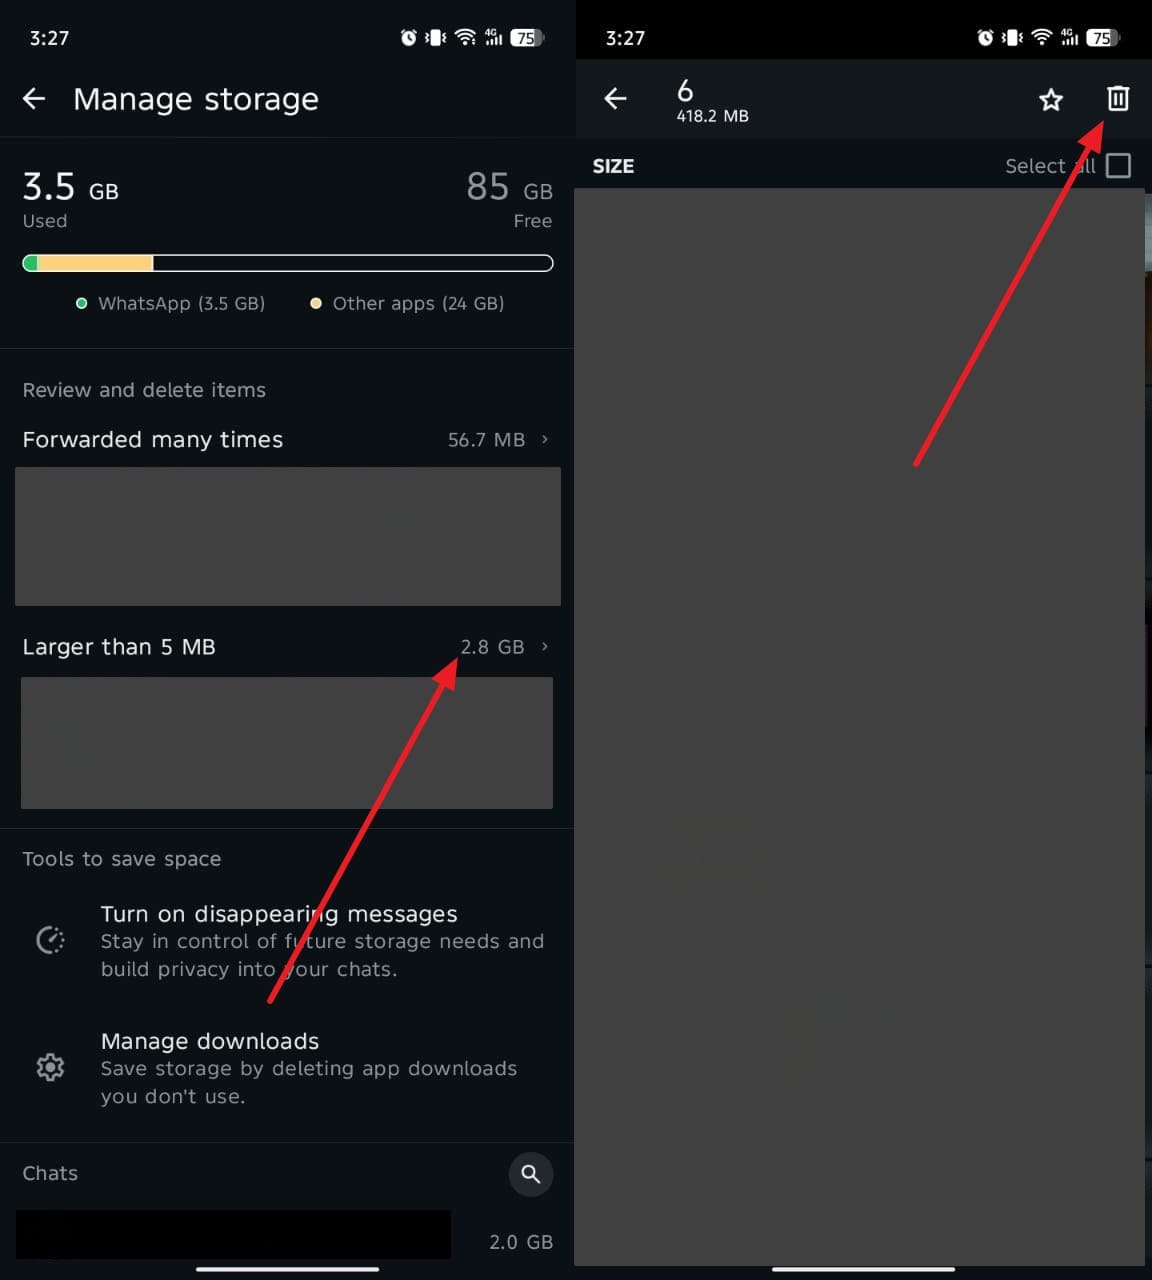This screenshot has width=1152, height=1280.
Task: Go back from Manage storage screen
Action: click(x=34, y=98)
